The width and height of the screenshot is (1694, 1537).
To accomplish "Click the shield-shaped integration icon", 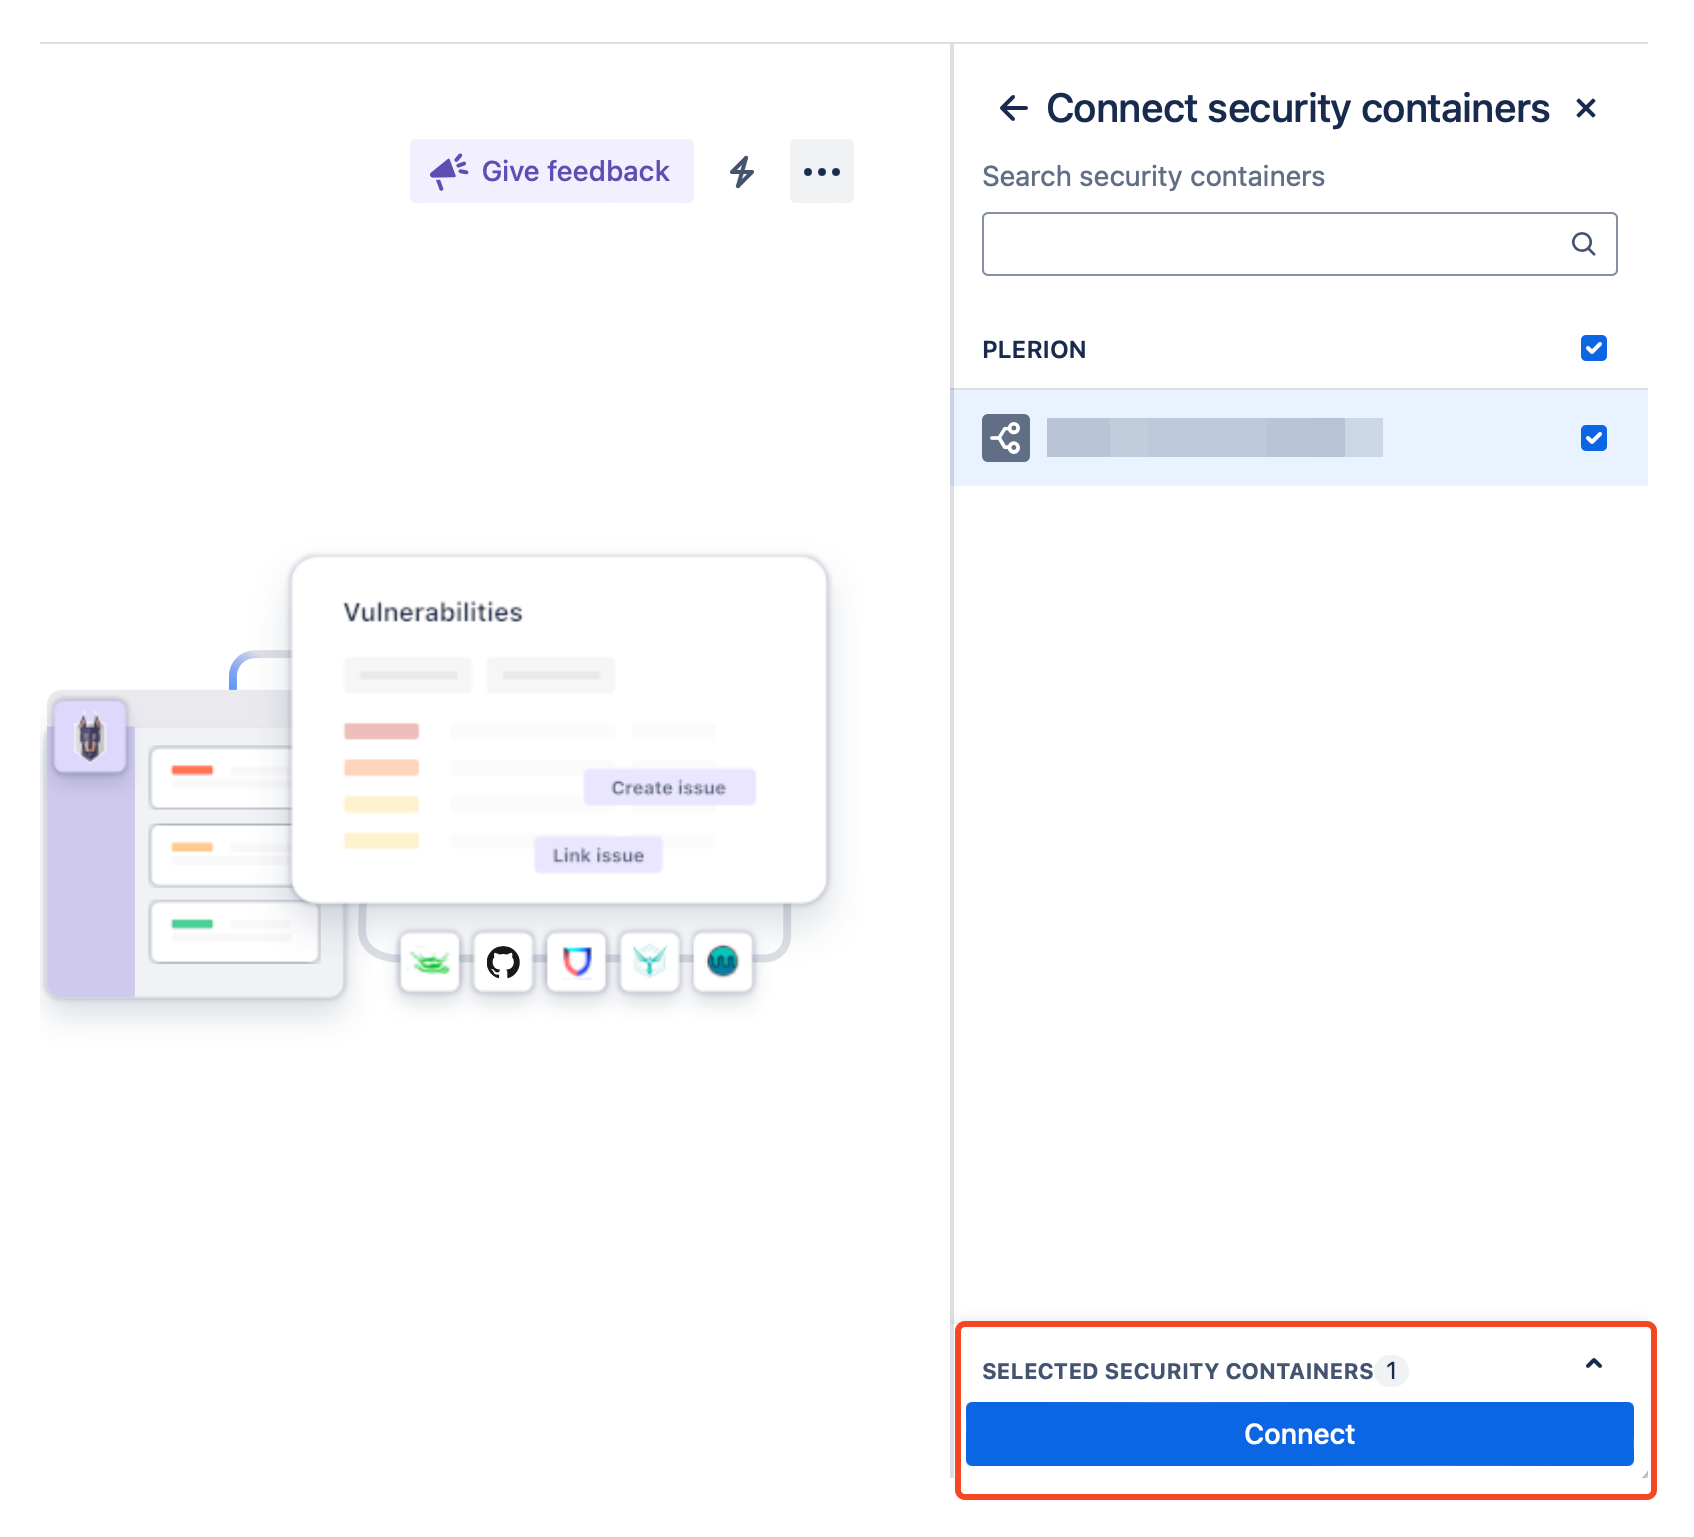I will click(x=576, y=962).
